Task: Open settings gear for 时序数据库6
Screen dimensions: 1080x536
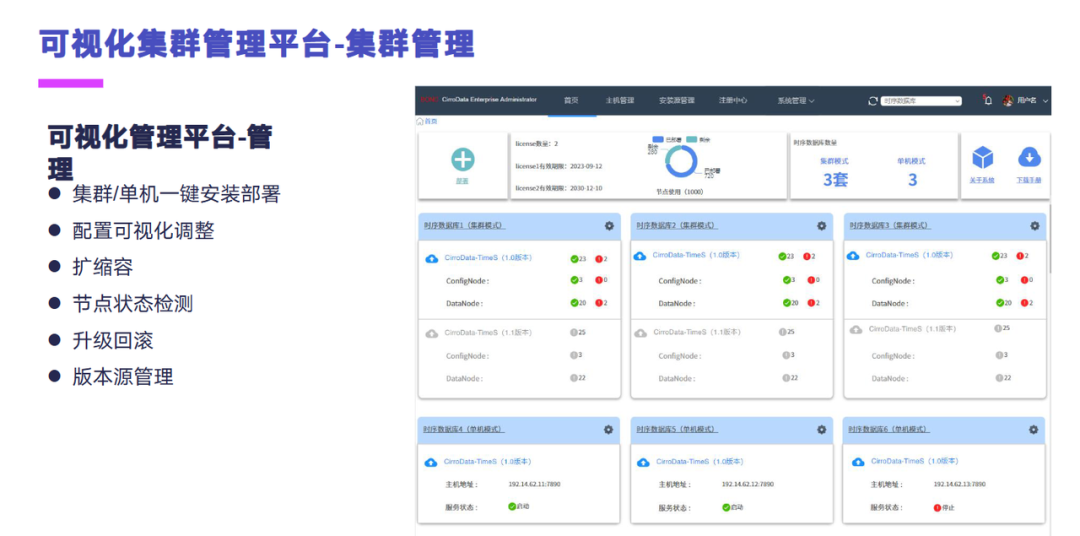Action: (1033, 429)
